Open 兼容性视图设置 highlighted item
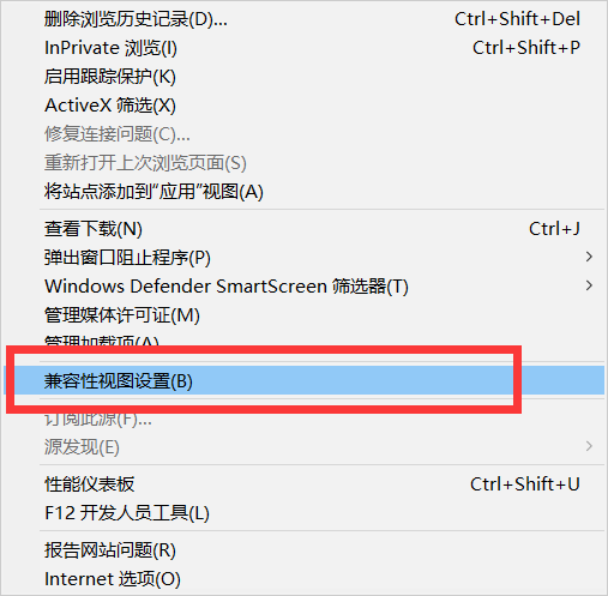Viewport: 609px width, 597px height. pyautogui.click(x=118, y=380)
